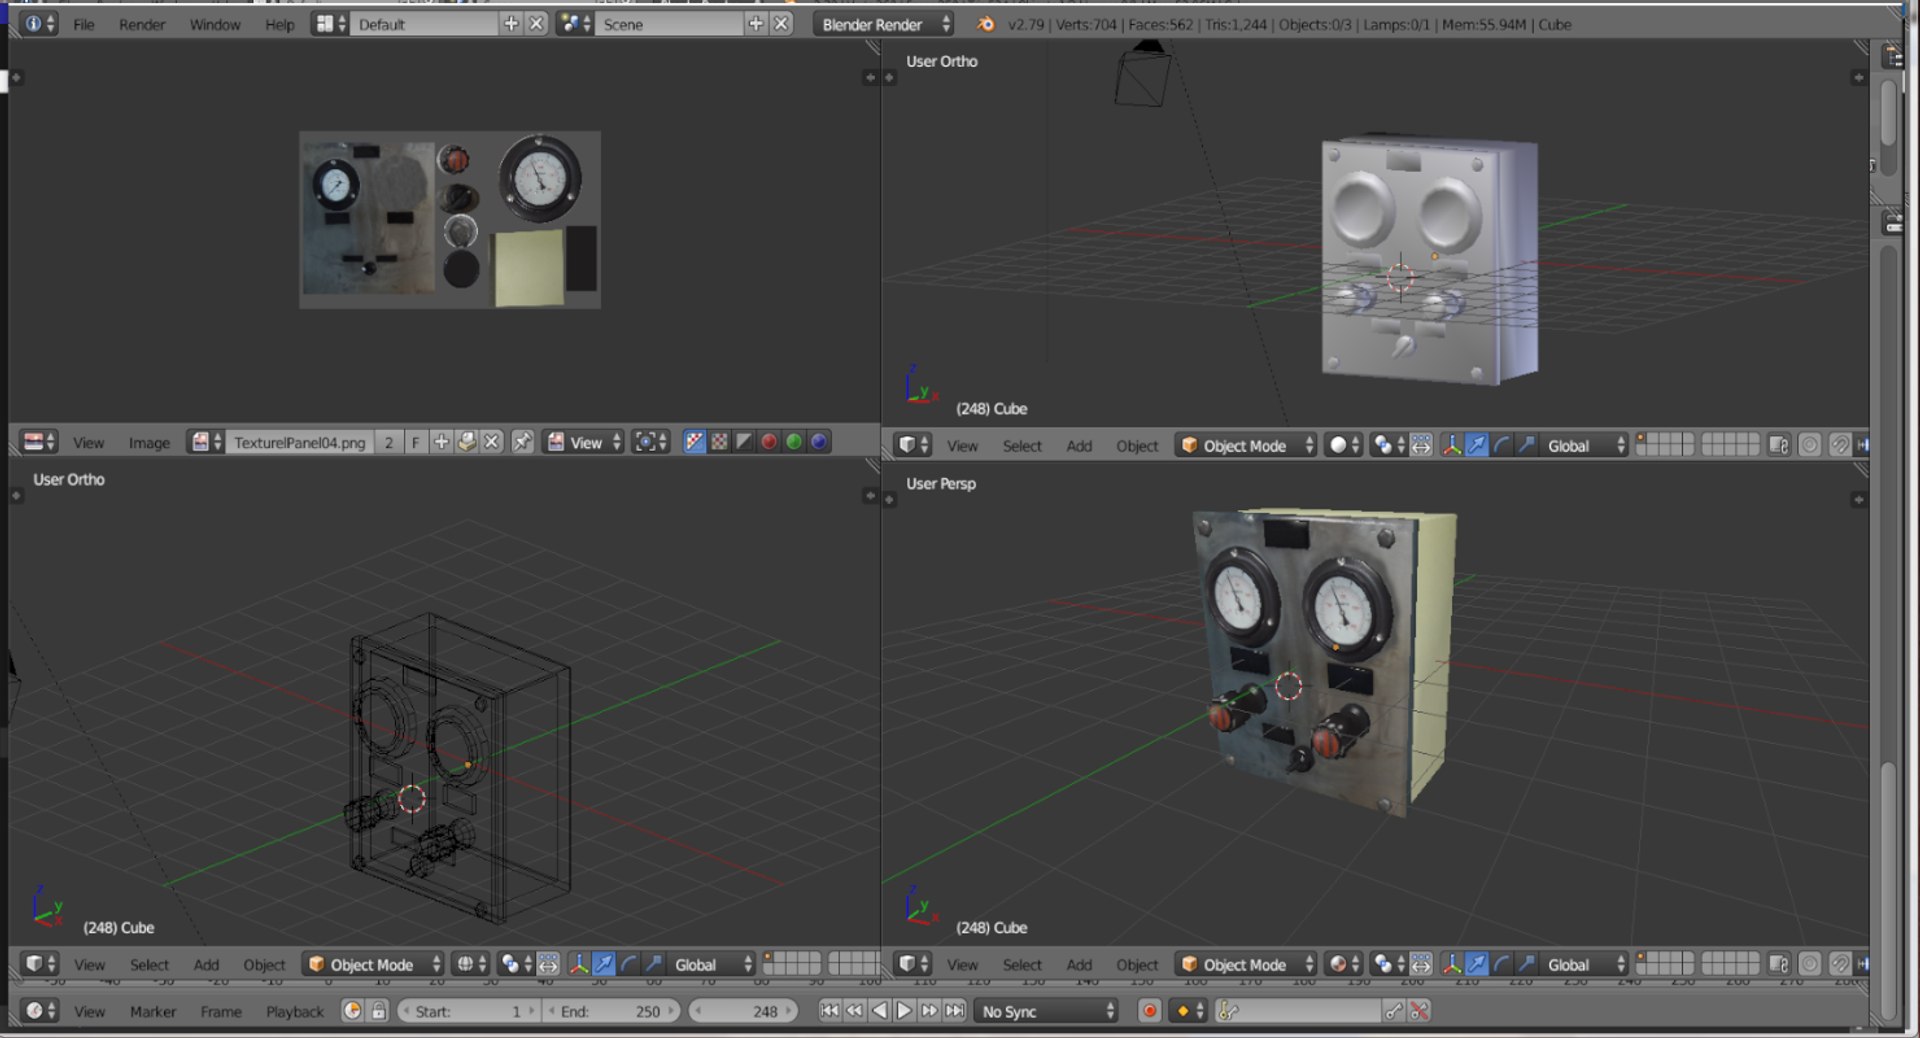Screen dimensions: 1920x1038
Task: Toggle rotate manipulator in top-right viewport
Action: (x=1502, y=445)
